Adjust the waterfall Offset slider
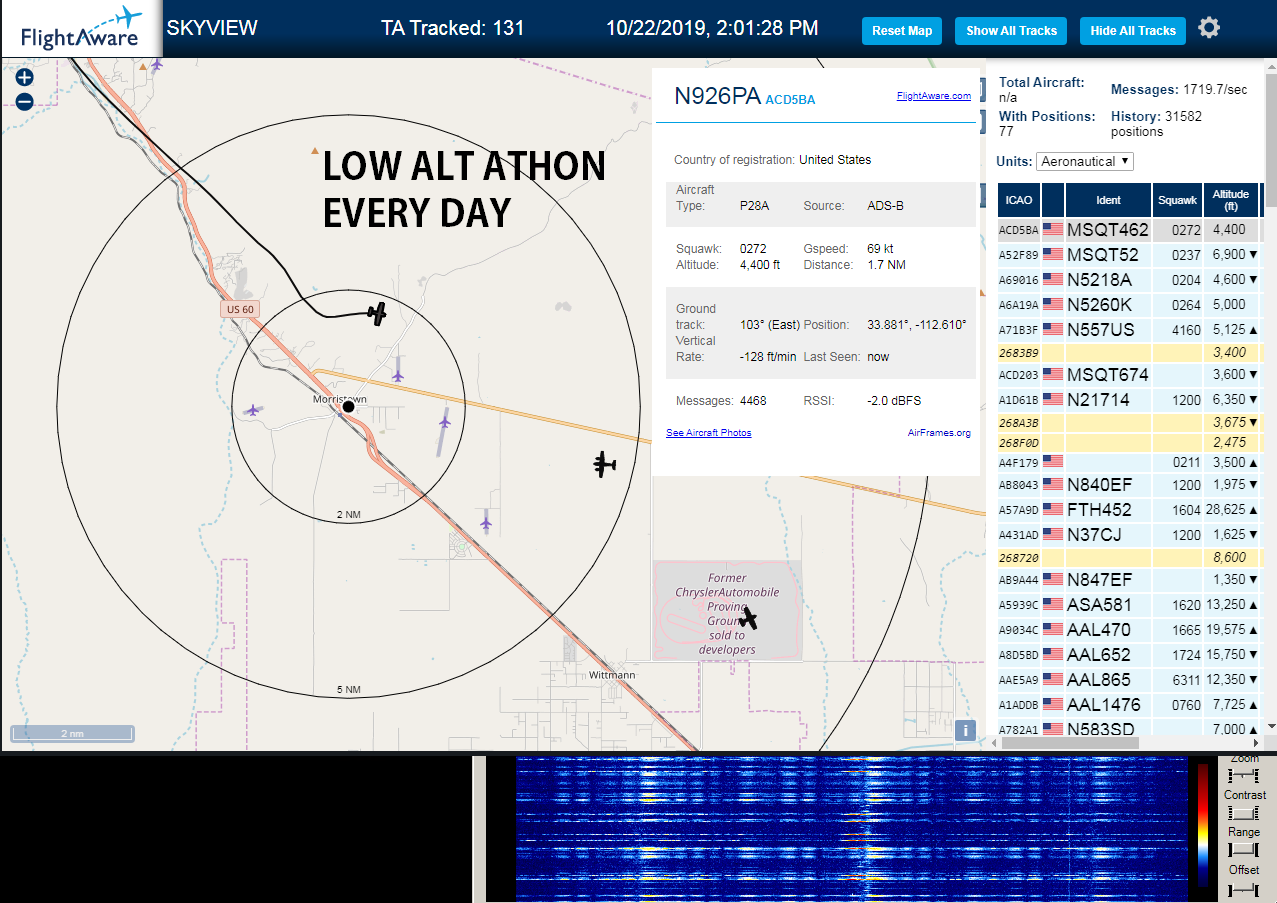 (x=1244, y=888)
